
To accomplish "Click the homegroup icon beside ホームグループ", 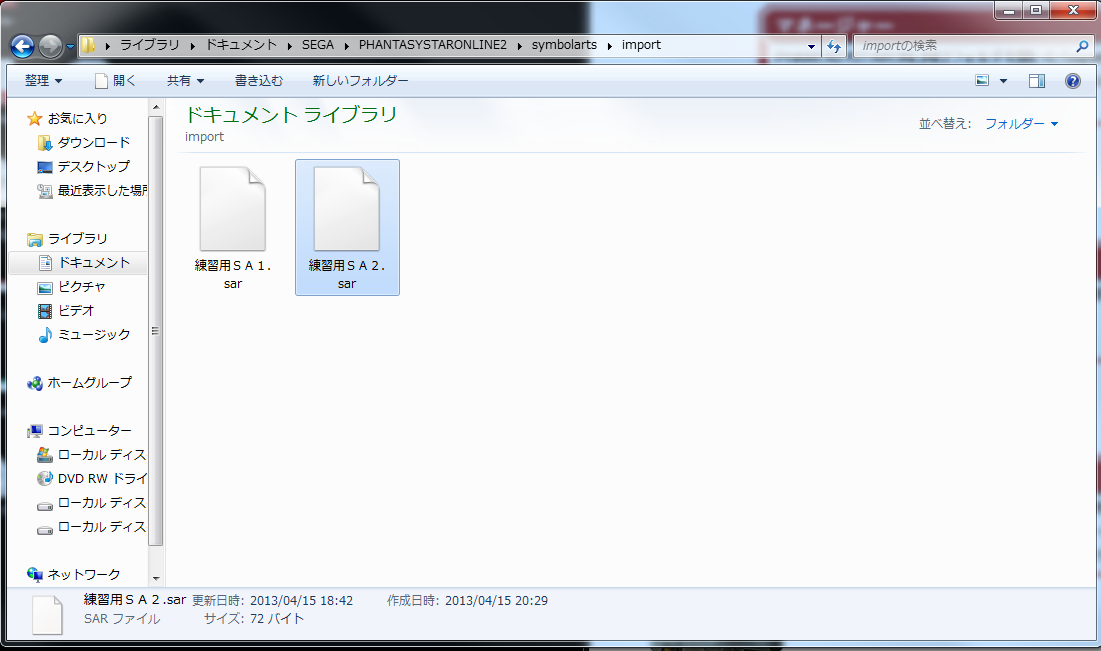I will click(x=34, y=383).
